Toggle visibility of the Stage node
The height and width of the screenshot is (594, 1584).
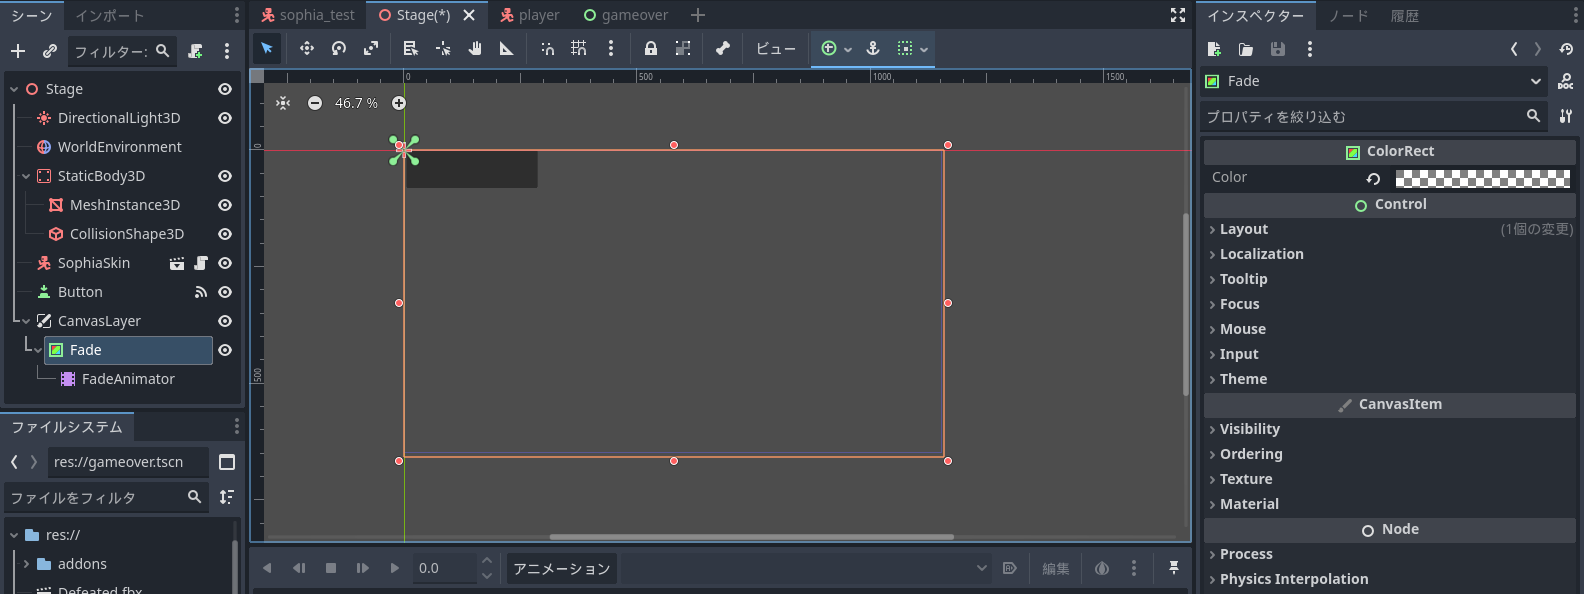[225, 89]
